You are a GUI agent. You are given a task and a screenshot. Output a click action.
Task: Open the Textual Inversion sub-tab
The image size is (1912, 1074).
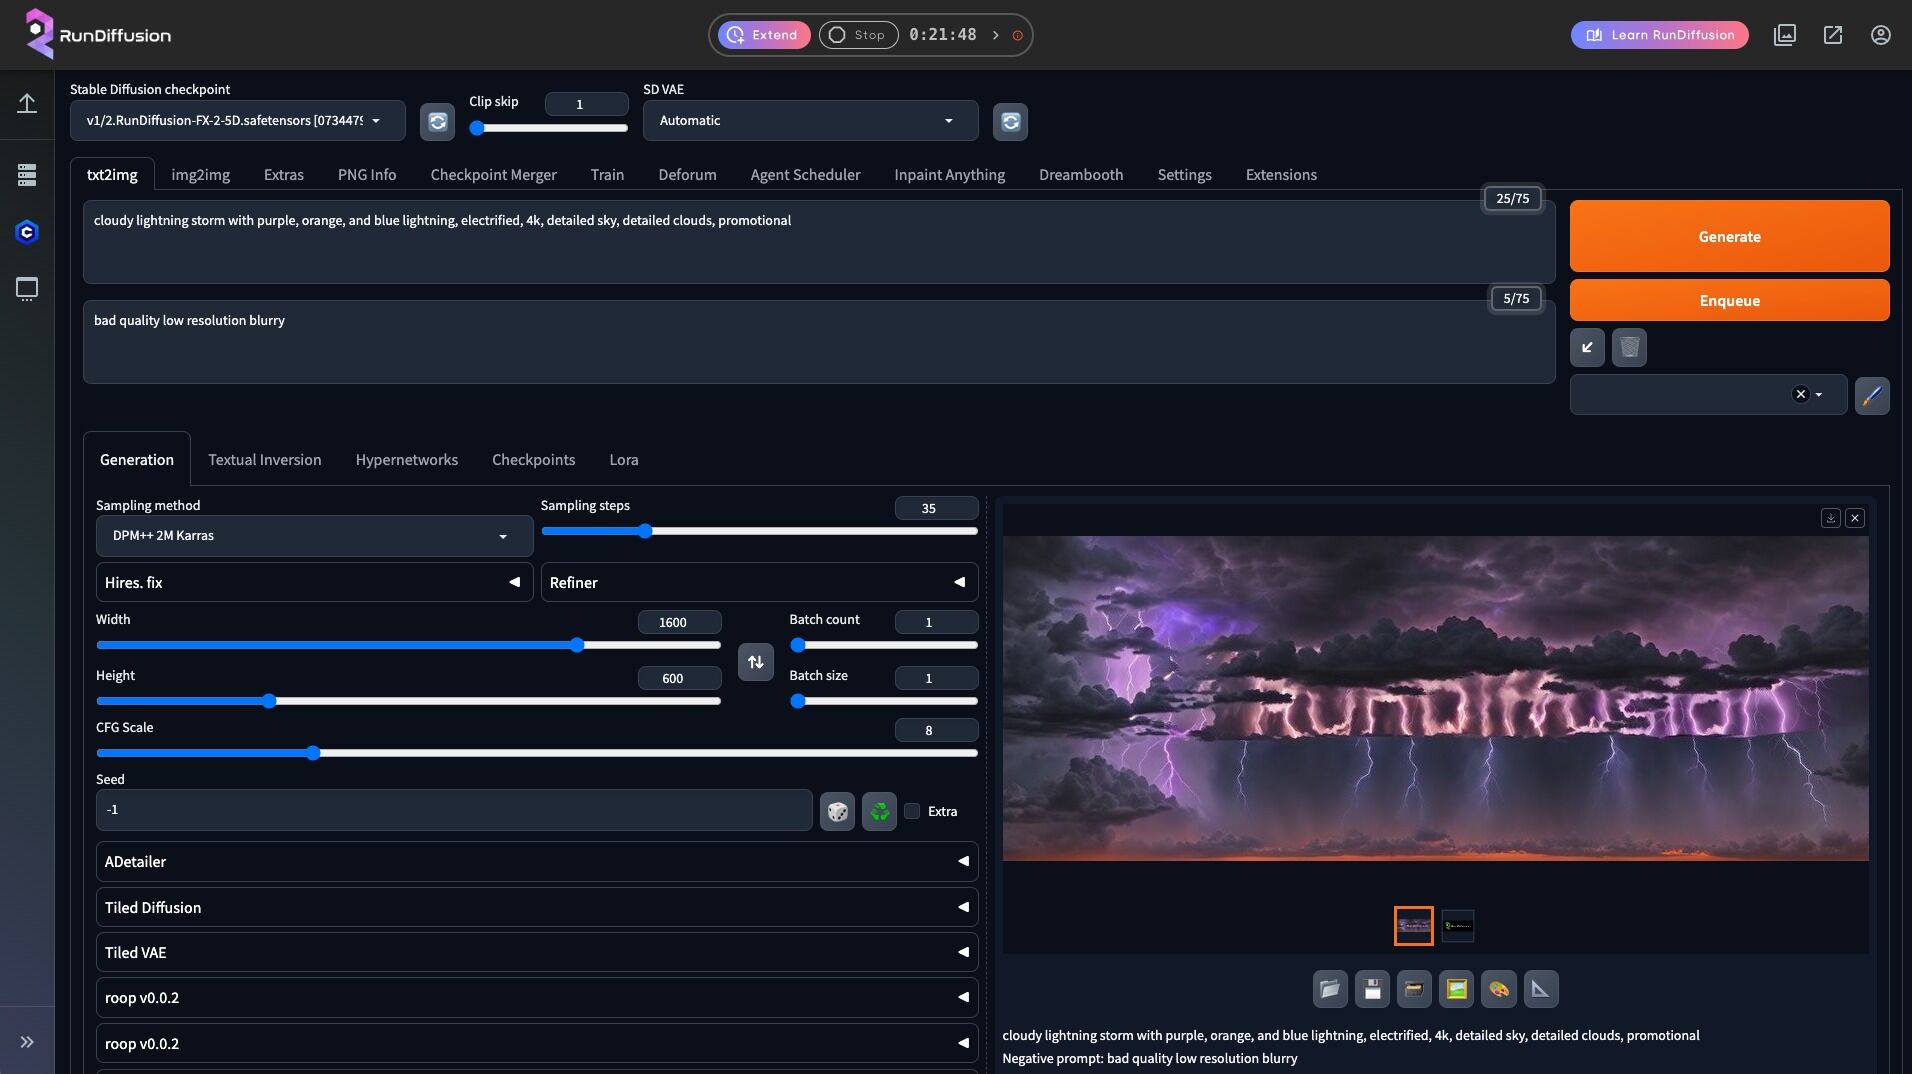click(265, 460)
